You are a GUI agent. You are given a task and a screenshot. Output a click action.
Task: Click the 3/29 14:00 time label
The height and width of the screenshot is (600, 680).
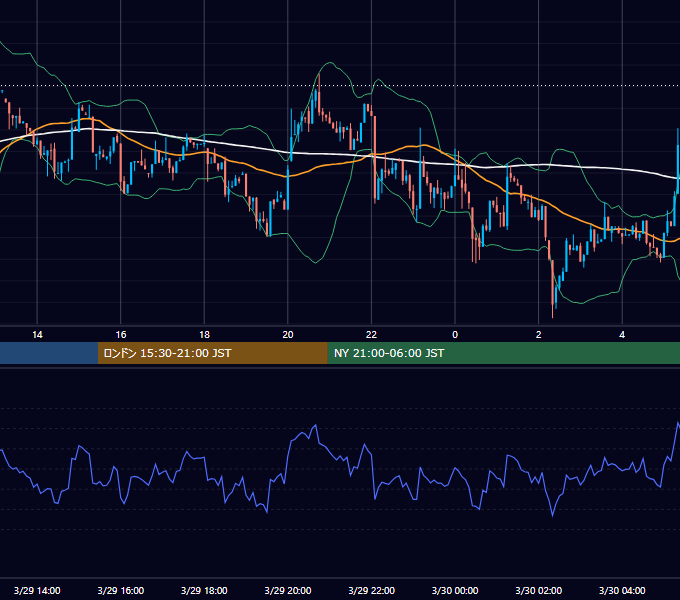37,590
